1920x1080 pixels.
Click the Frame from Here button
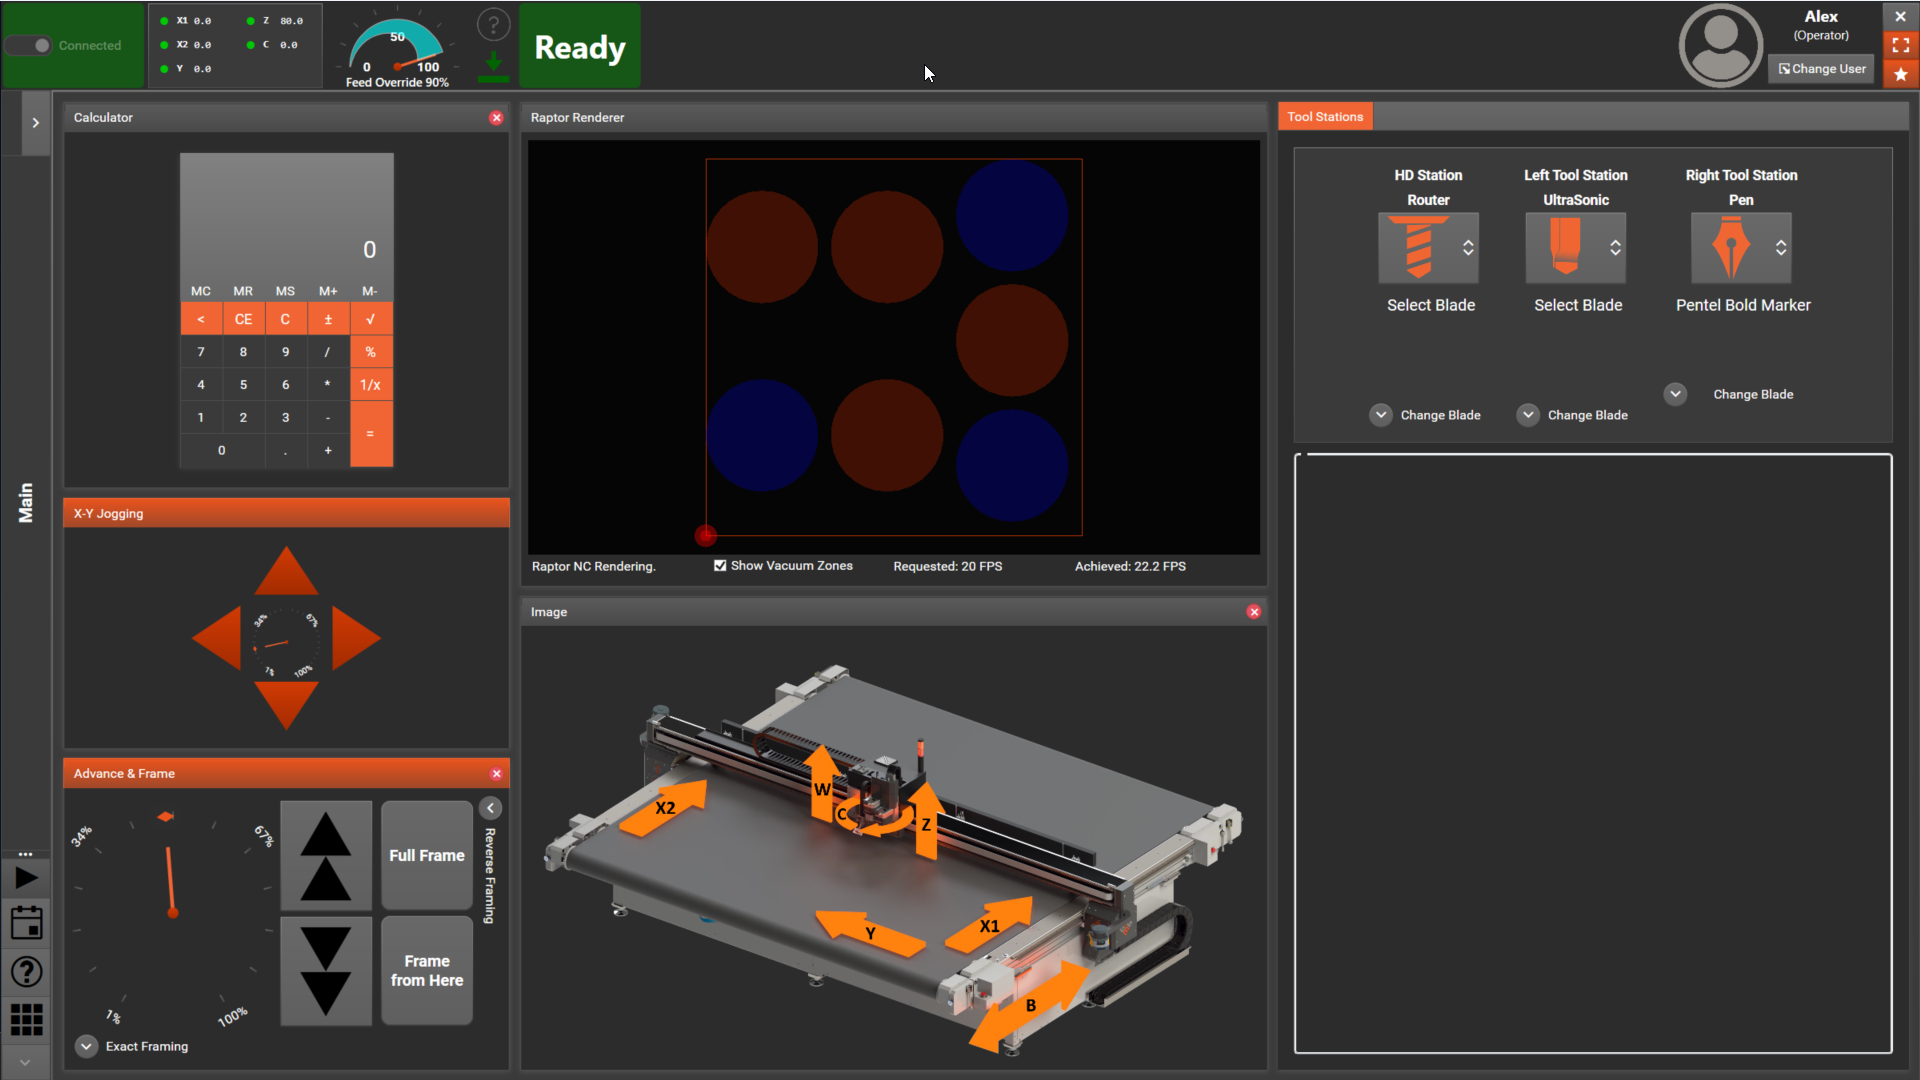tap(427, 970)
